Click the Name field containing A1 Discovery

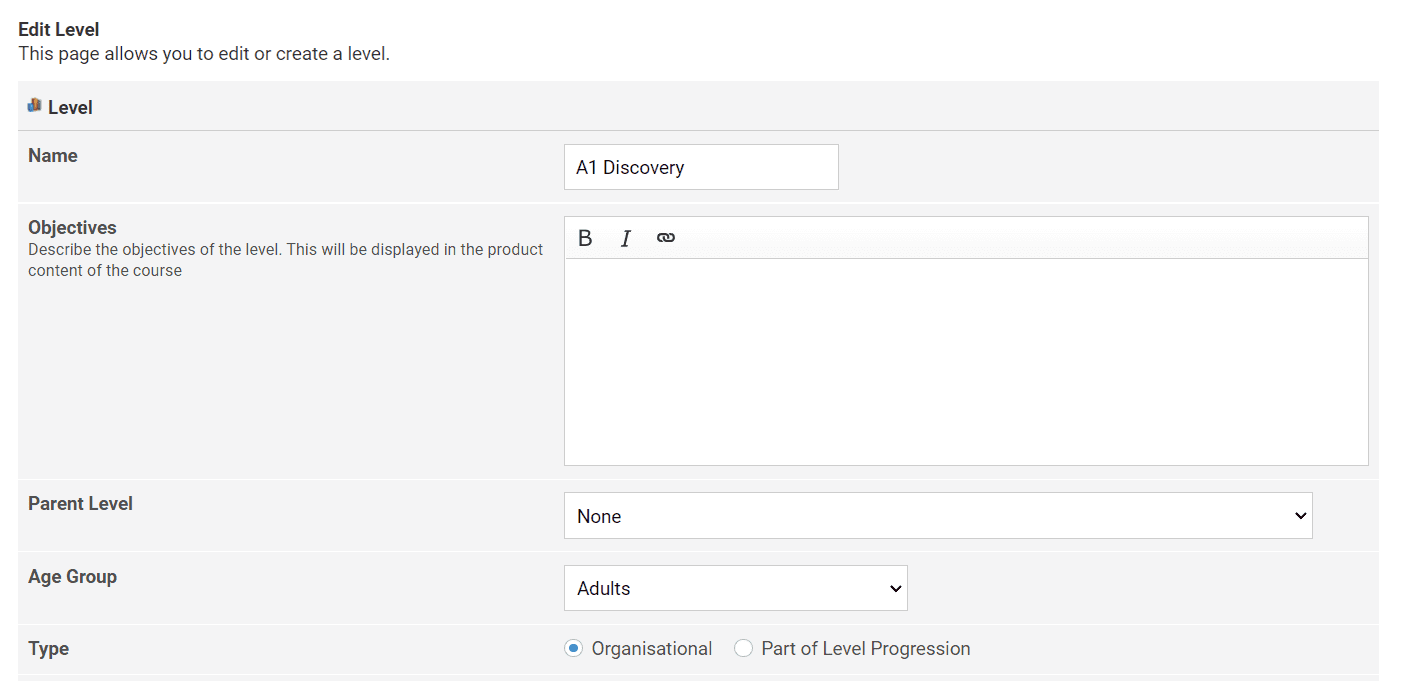[x=700, y=167]
